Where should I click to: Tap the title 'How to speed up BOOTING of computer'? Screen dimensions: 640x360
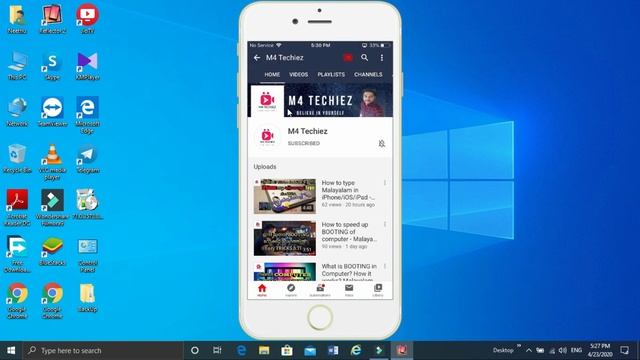pos(349,232)
